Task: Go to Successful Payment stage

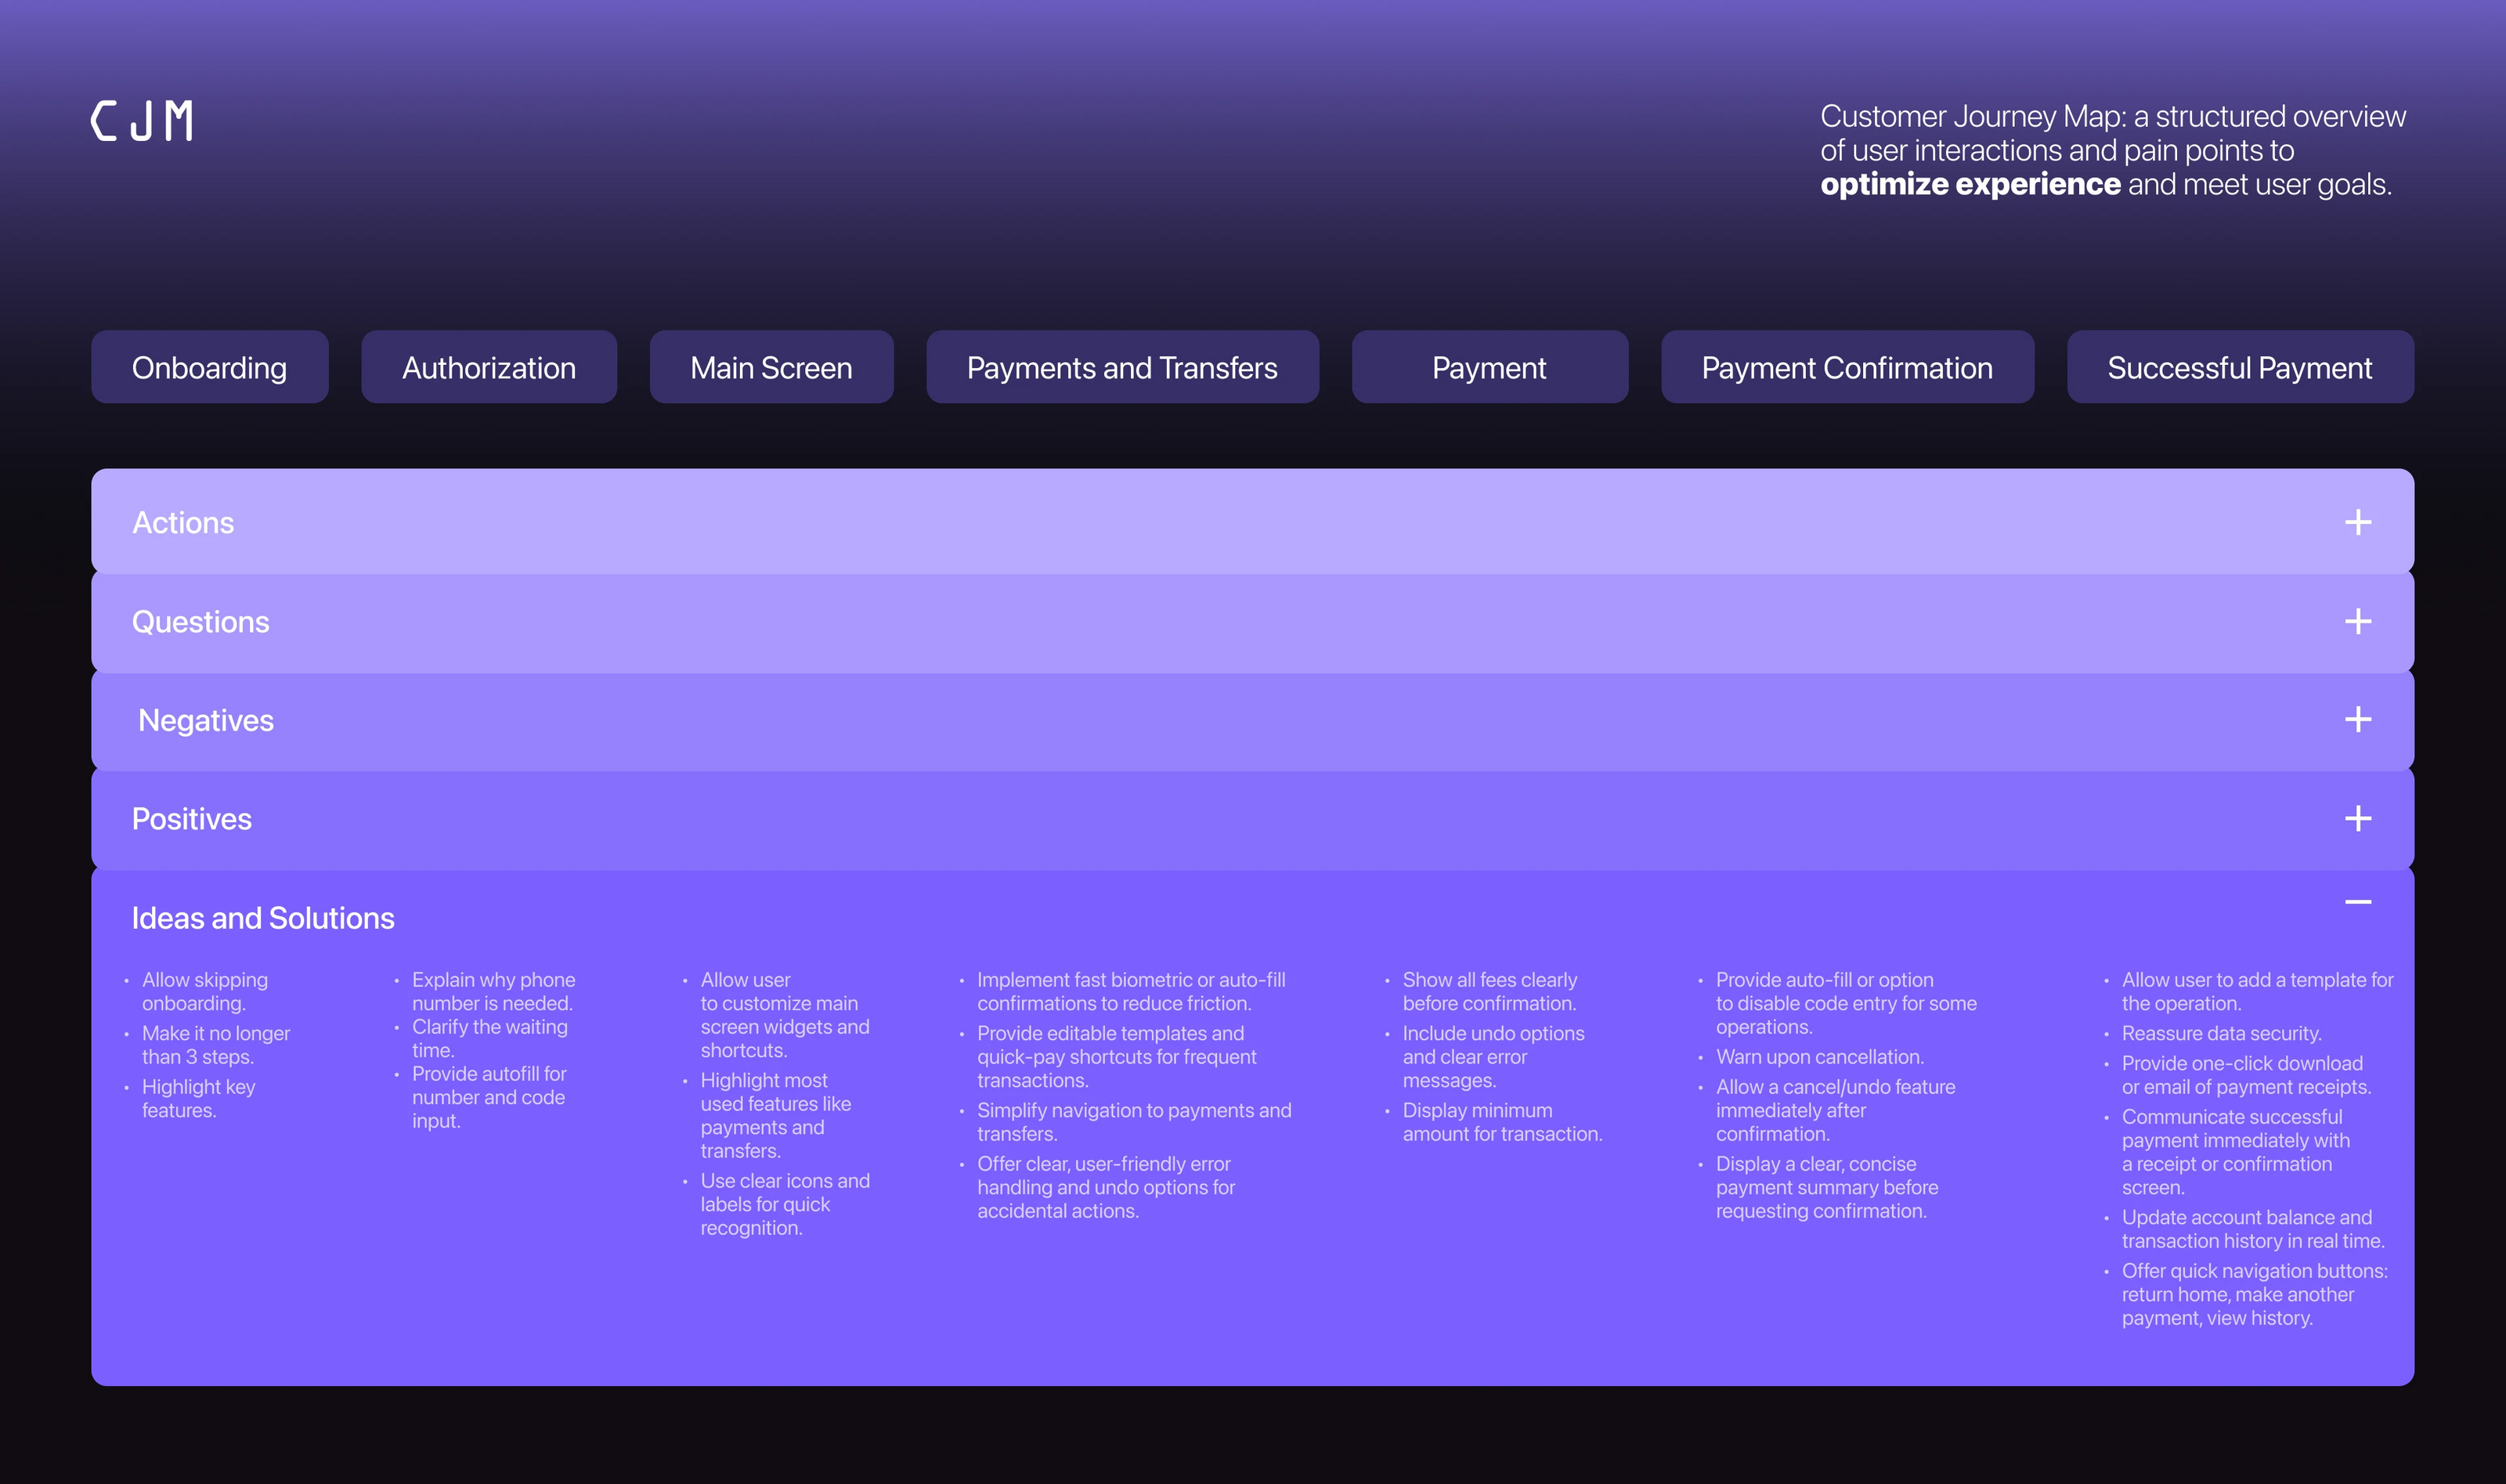Action: coord(2239,367)
